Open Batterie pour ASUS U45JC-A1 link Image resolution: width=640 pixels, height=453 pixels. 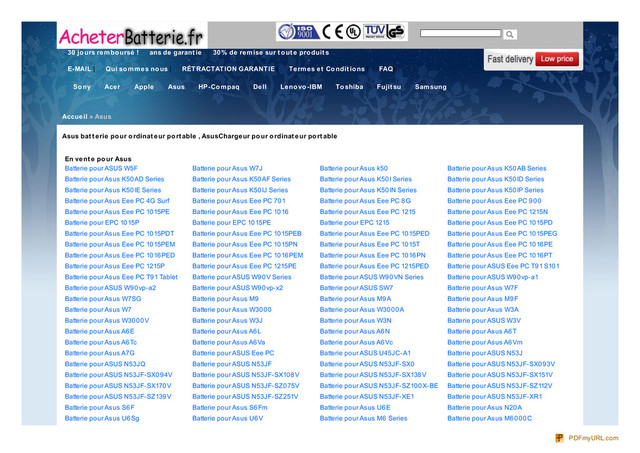point(365,353)
